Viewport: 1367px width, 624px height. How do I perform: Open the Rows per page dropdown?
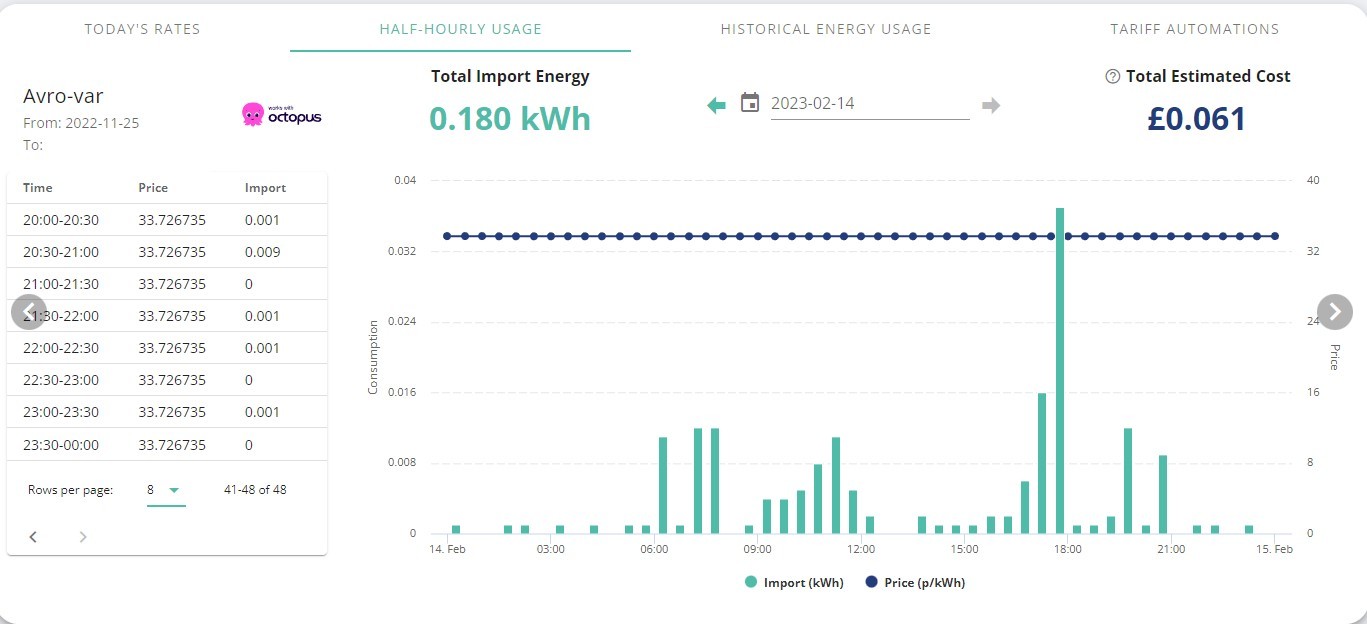click(166, 490)
